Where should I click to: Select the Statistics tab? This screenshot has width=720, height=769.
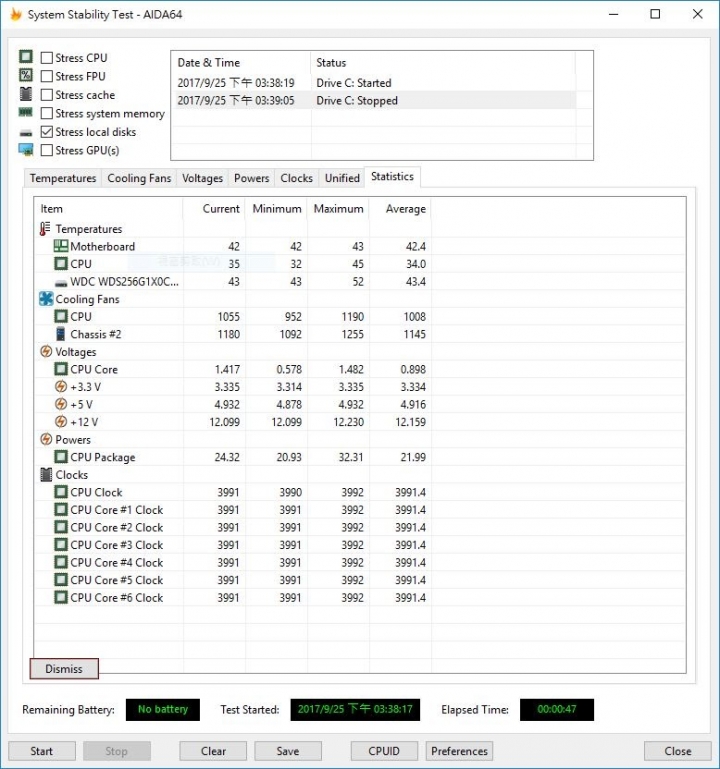pyautogui.click(x=392, y=177)
